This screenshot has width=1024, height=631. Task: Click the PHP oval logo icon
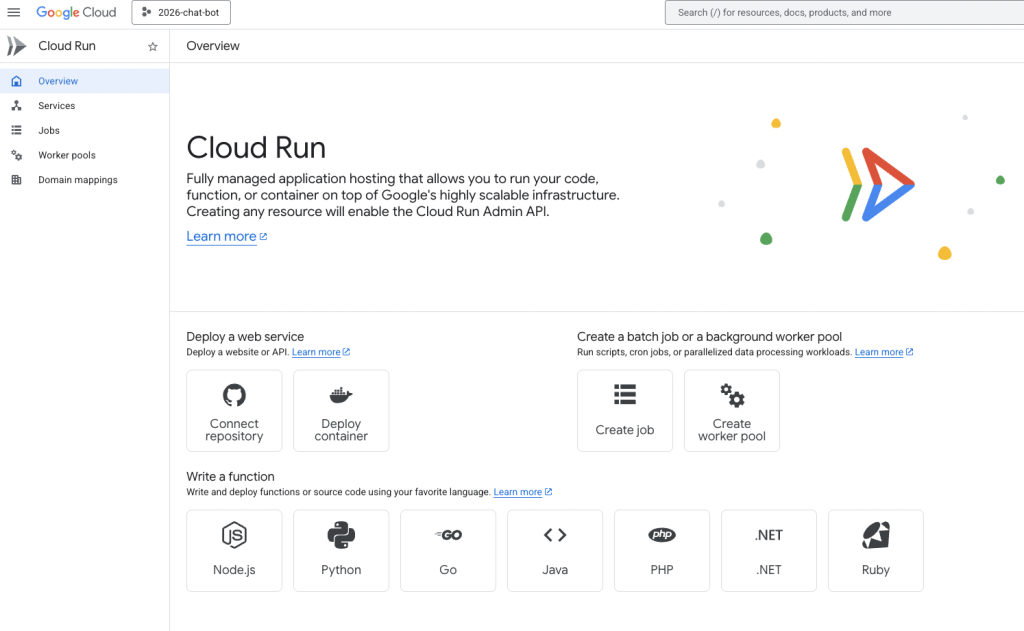tap(662, 535)
